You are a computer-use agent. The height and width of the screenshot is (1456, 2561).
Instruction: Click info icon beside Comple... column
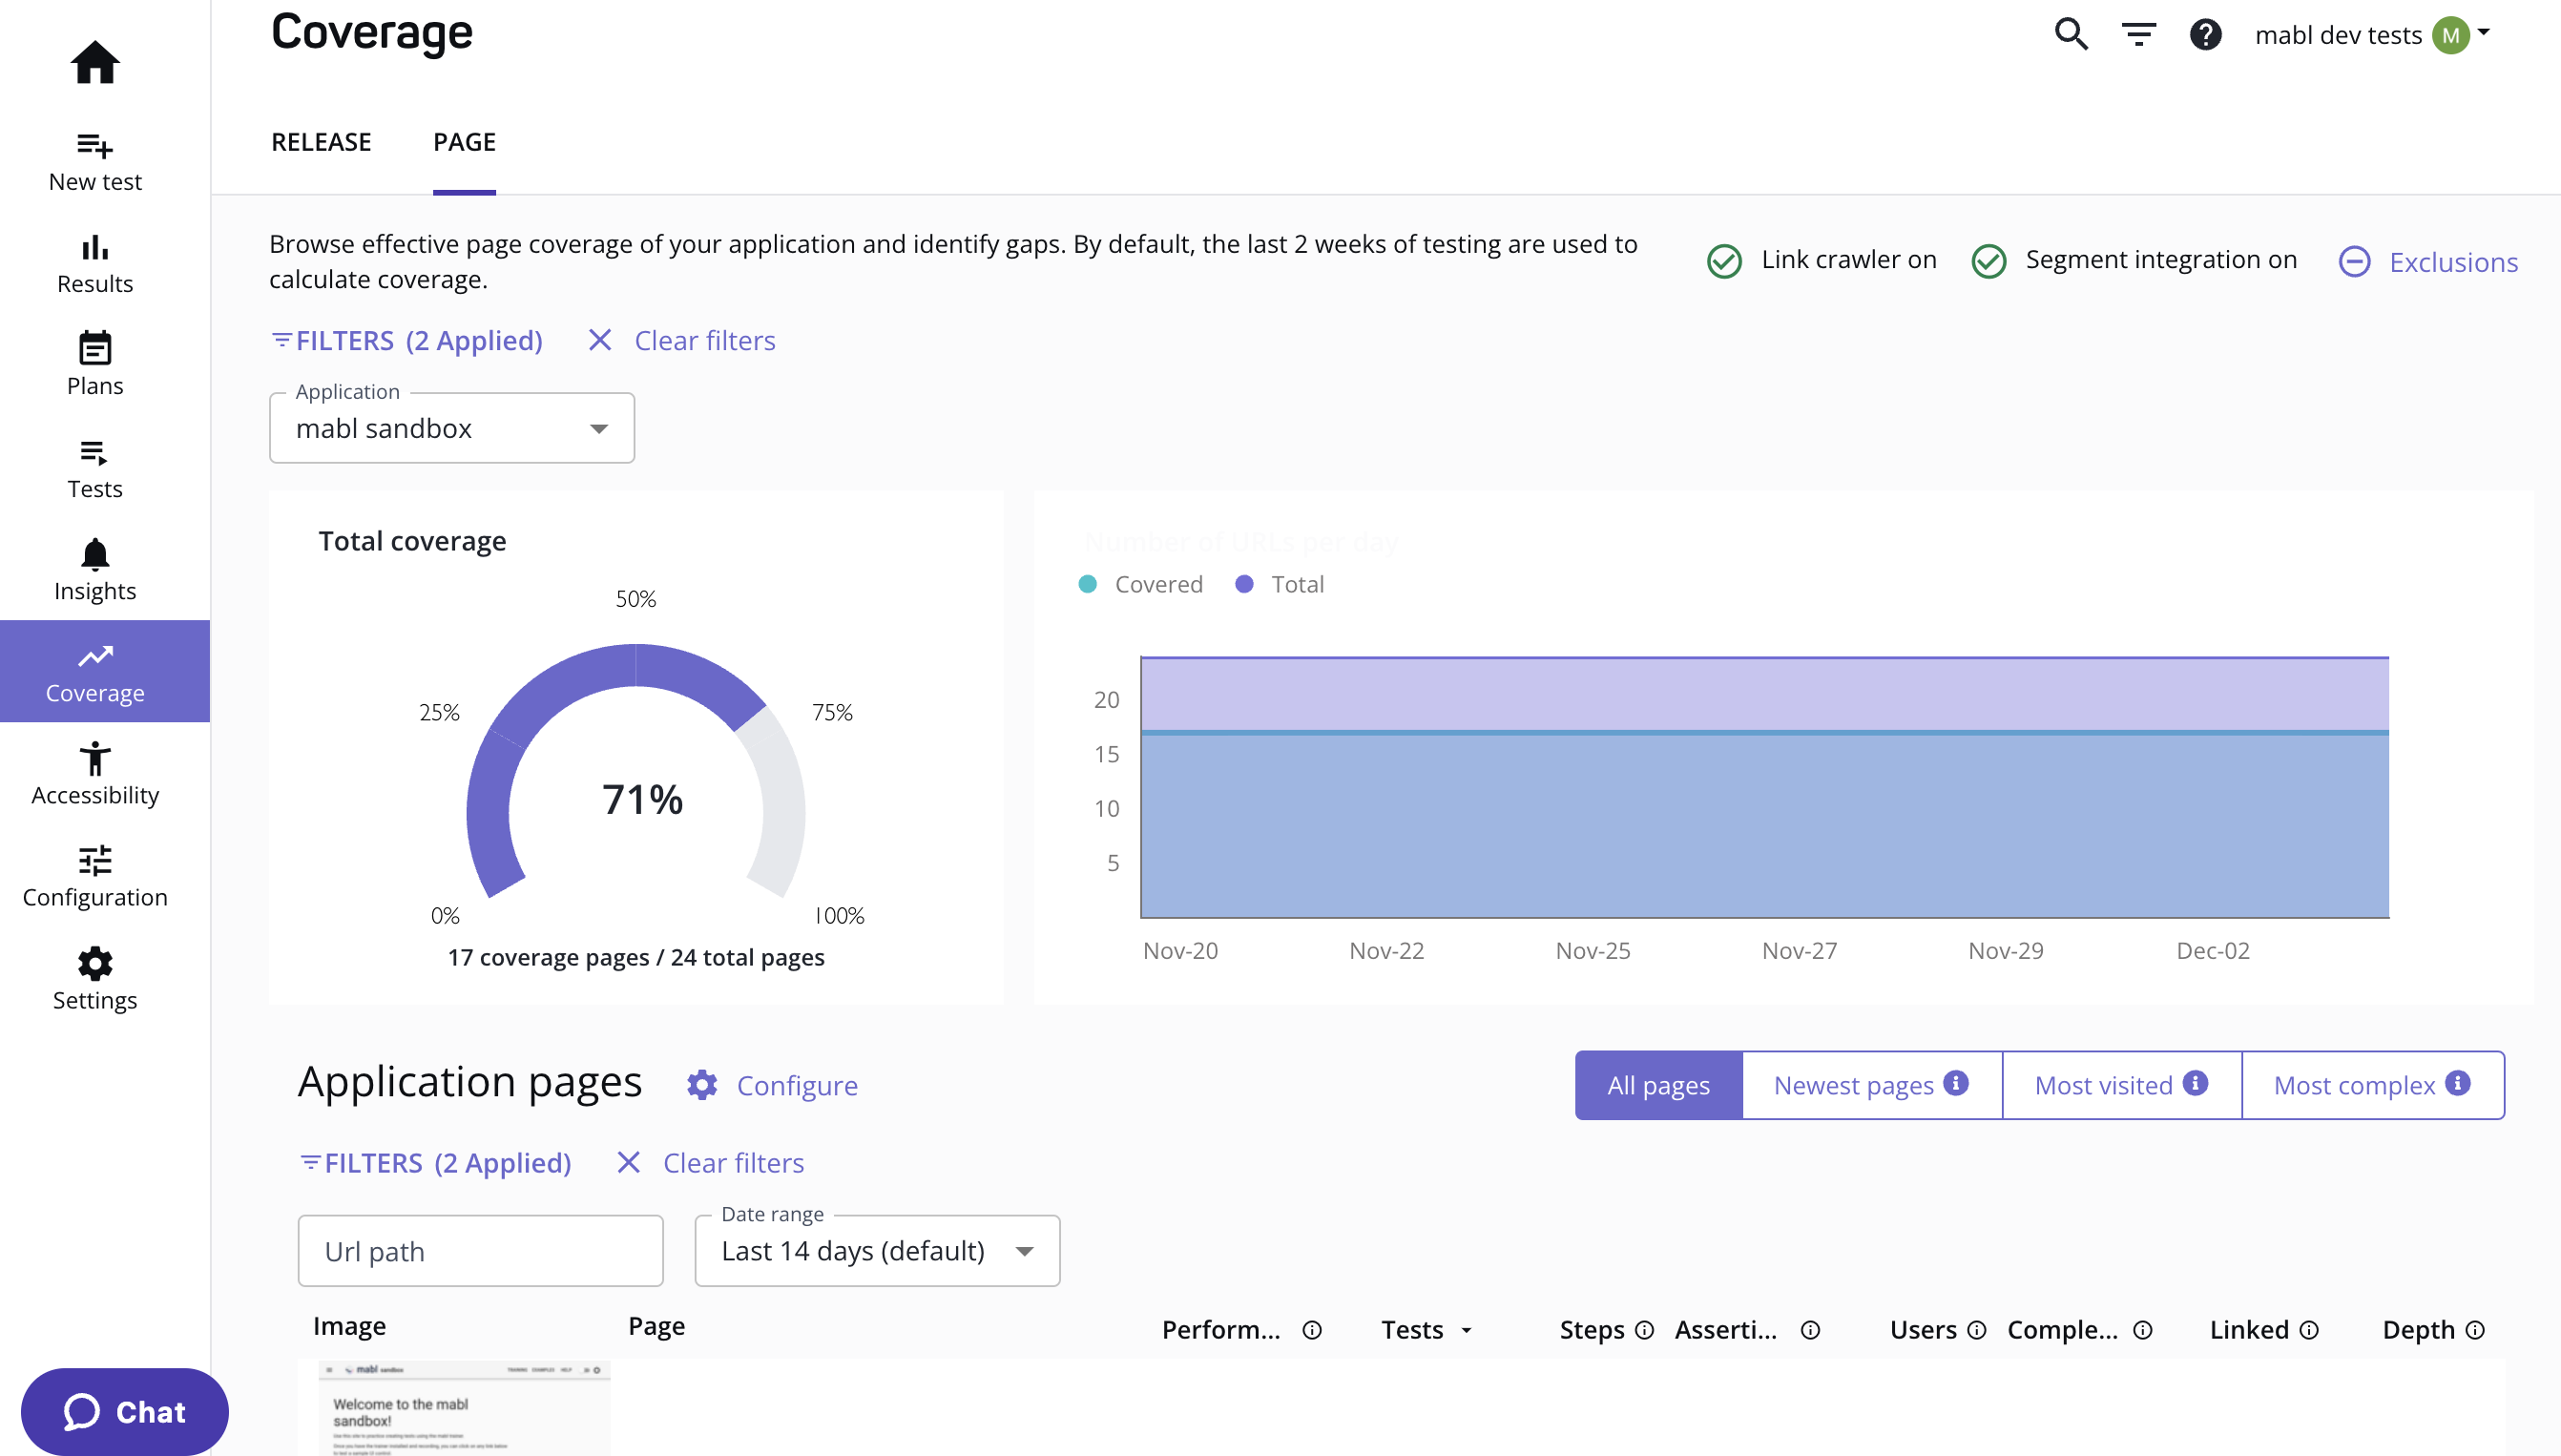click(x=2142, y=1330)
